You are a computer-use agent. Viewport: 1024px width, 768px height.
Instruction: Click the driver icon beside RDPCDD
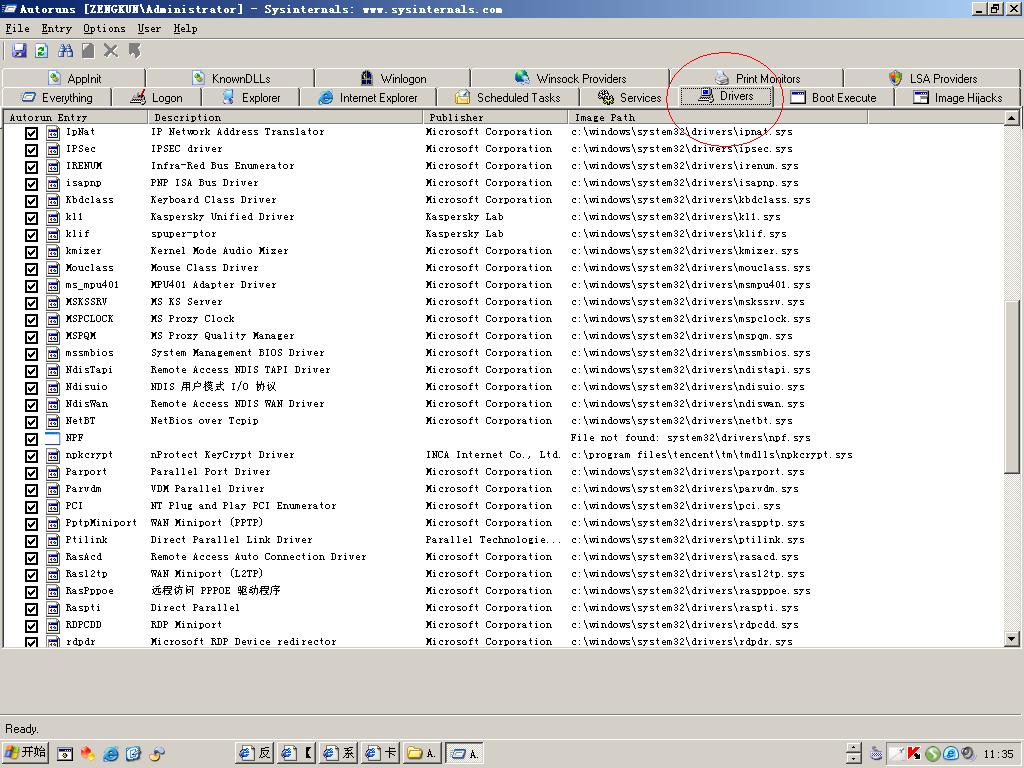click(53, 625)
